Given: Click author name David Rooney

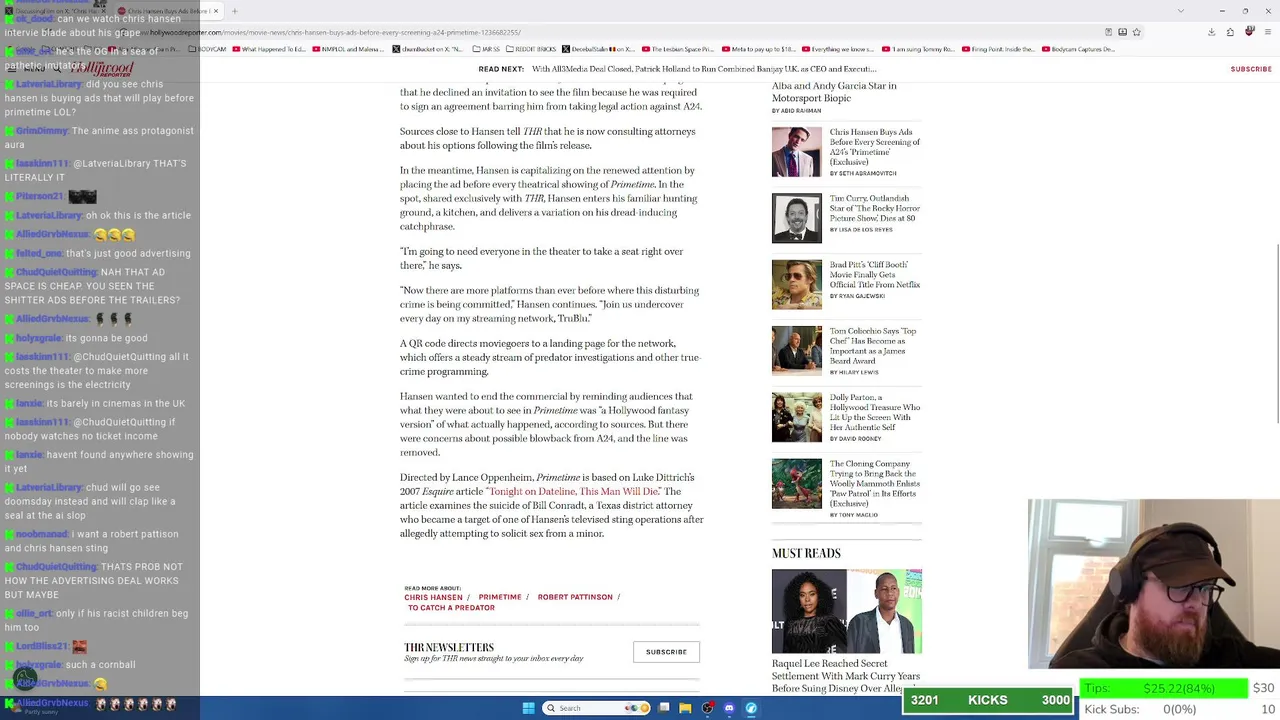Looking at the screenshot, I should point(860,439).
